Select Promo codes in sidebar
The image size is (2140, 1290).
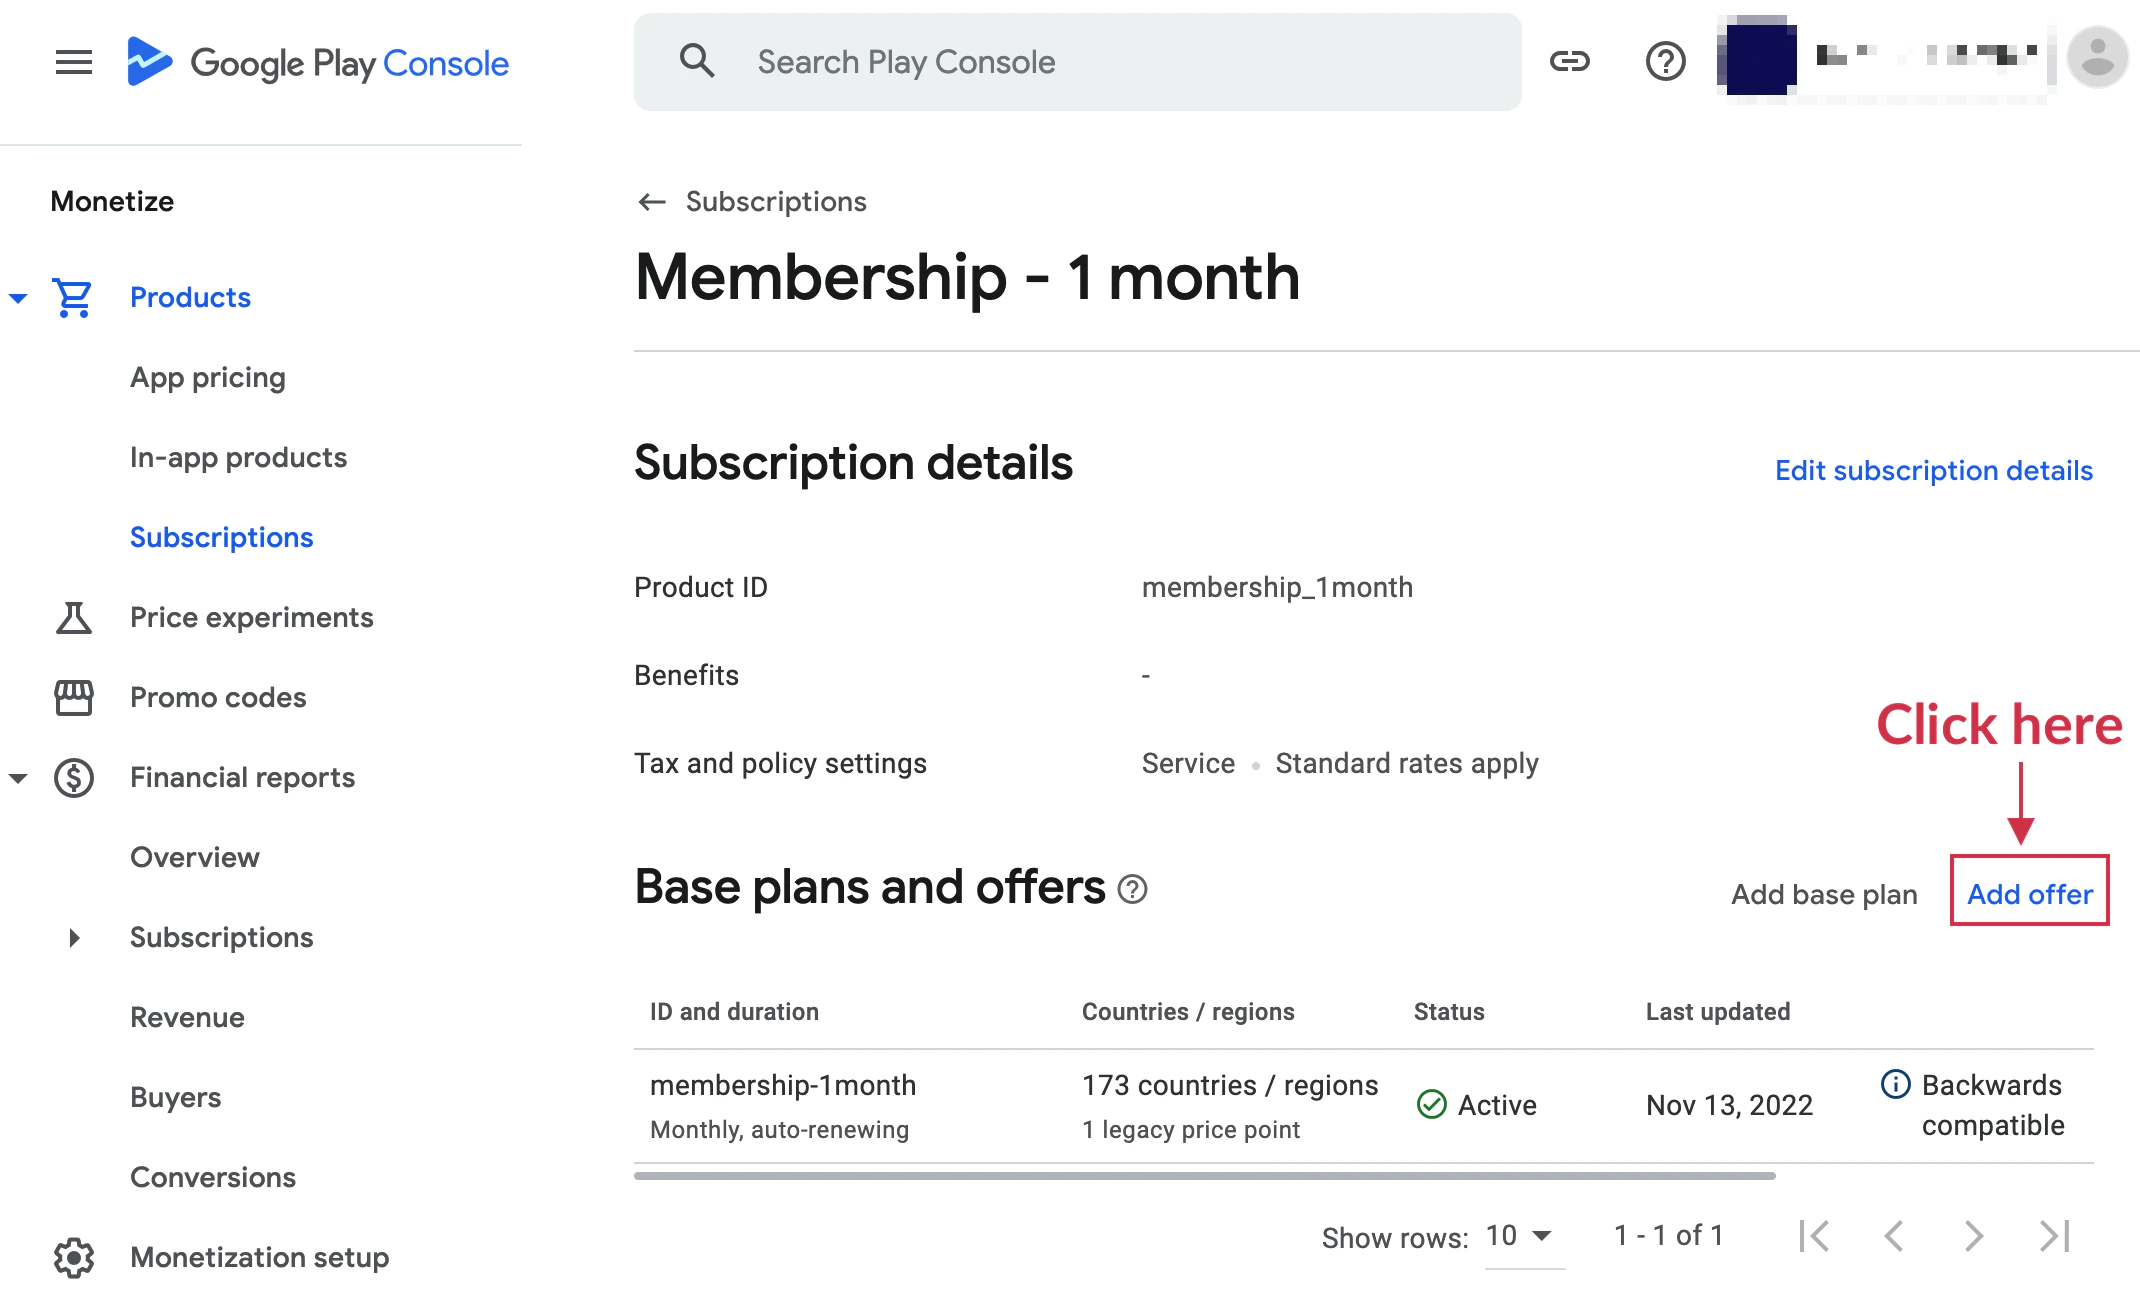[218, 698]
